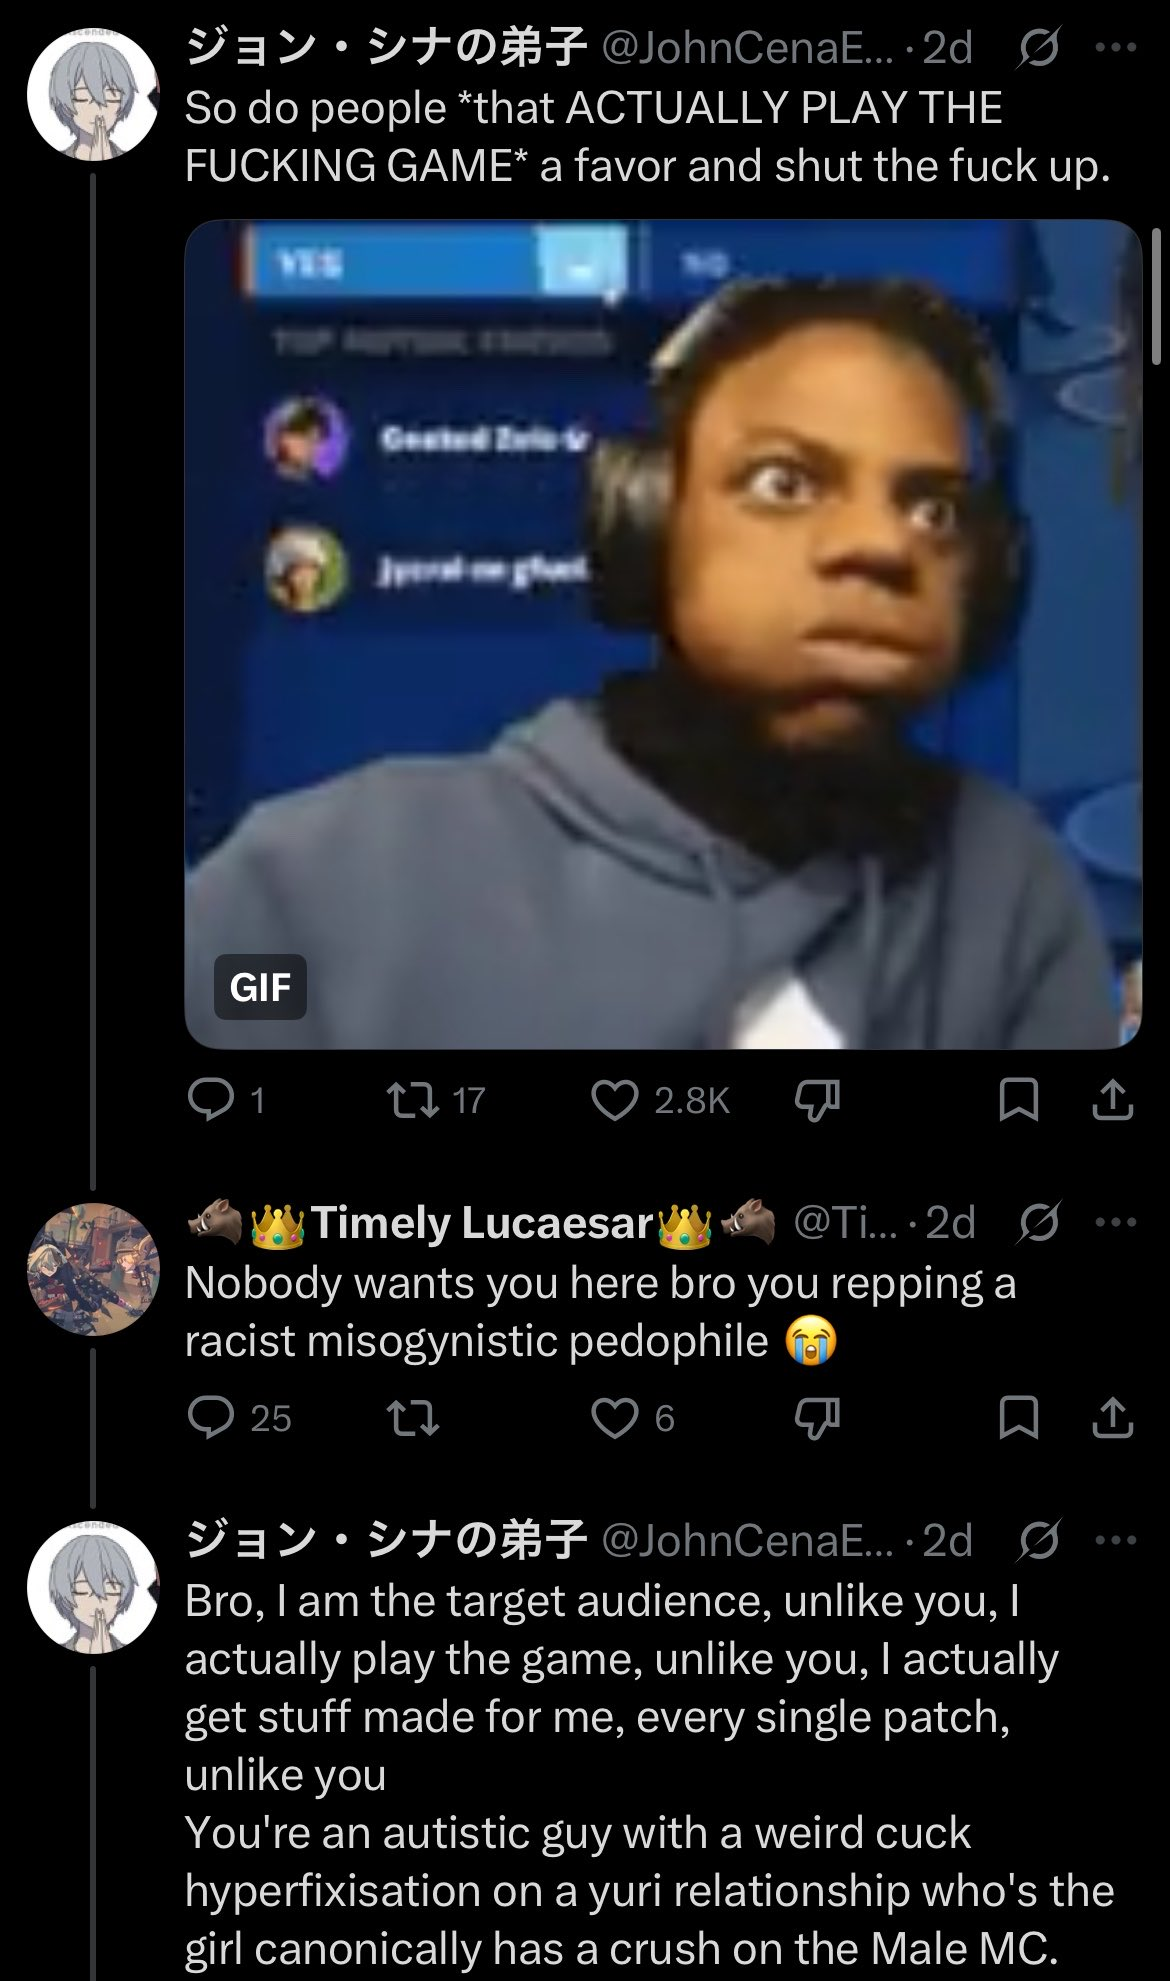Like Timely Lucaesar's reply with 6 likes
The width and height of the screenshot is (1170, 1981).
pyautogui.click(x=633, y=1418)
